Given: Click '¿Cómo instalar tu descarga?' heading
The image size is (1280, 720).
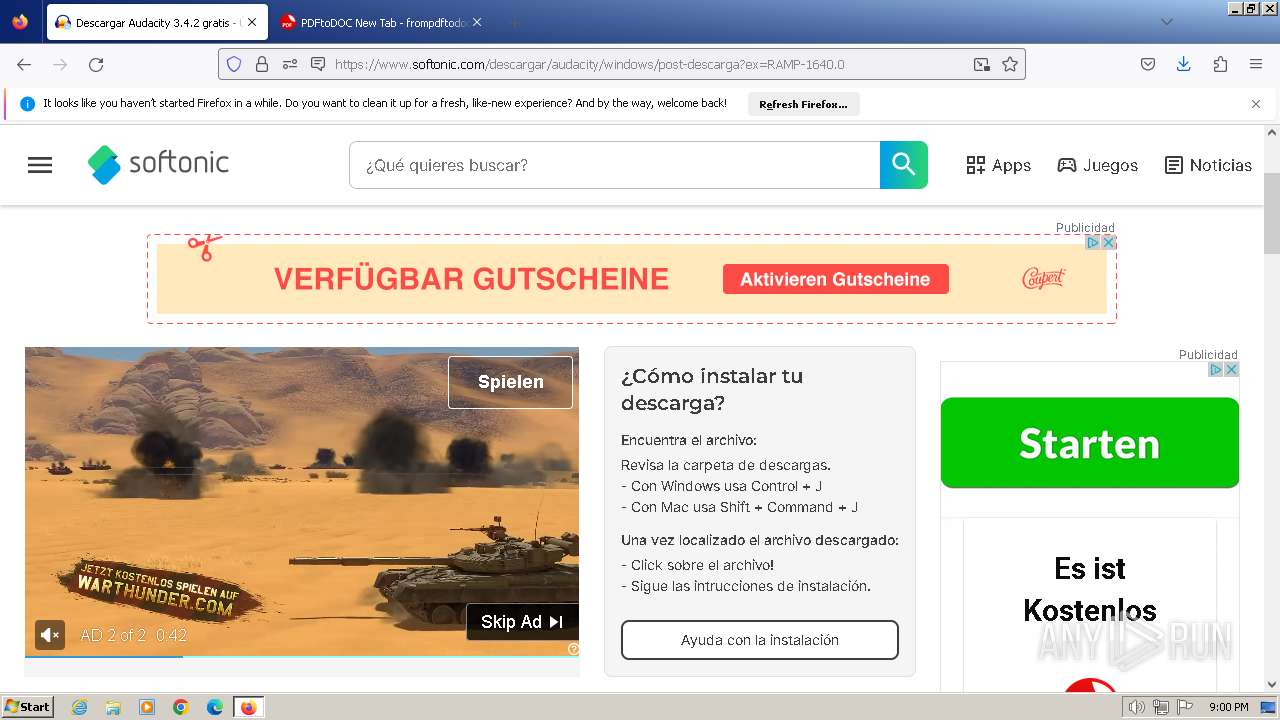Looking at the screenshot, I should click(x=712, y=389).
